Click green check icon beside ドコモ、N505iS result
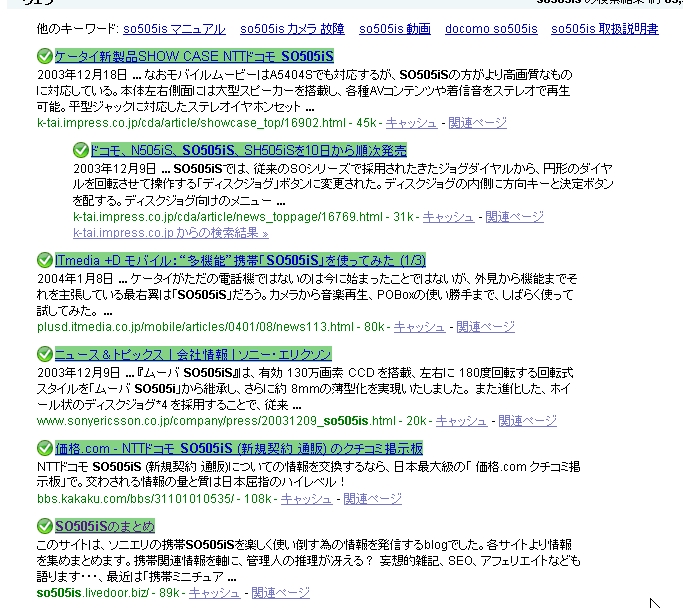Image resolution: width=683 pixels, height=608 pixels. point(81,150)
